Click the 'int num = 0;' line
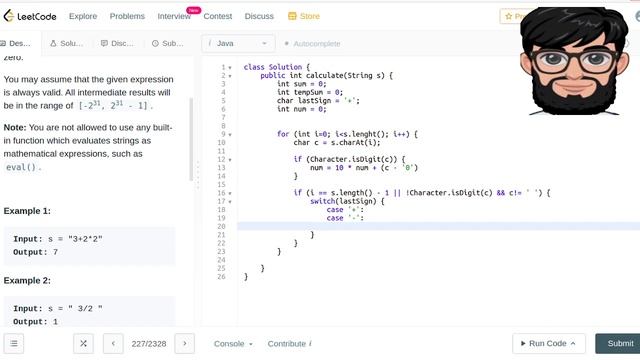Viewport: 640px width, 360px height. click(x=302, y=109)
